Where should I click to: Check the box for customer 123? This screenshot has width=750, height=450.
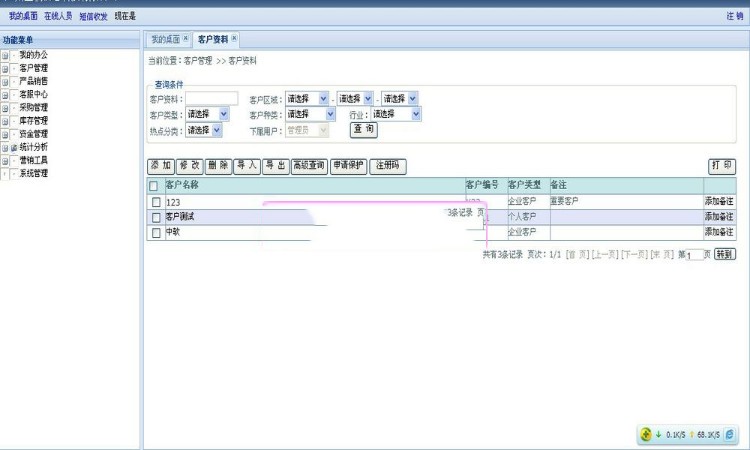(x=156, y=202)
